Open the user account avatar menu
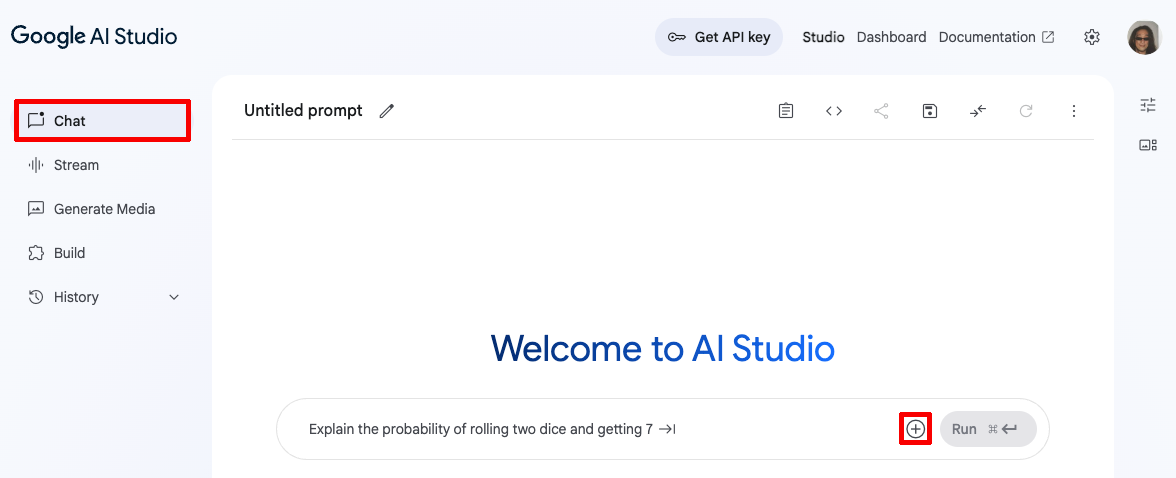The image size is (1176, 478). click(1143, 37)
